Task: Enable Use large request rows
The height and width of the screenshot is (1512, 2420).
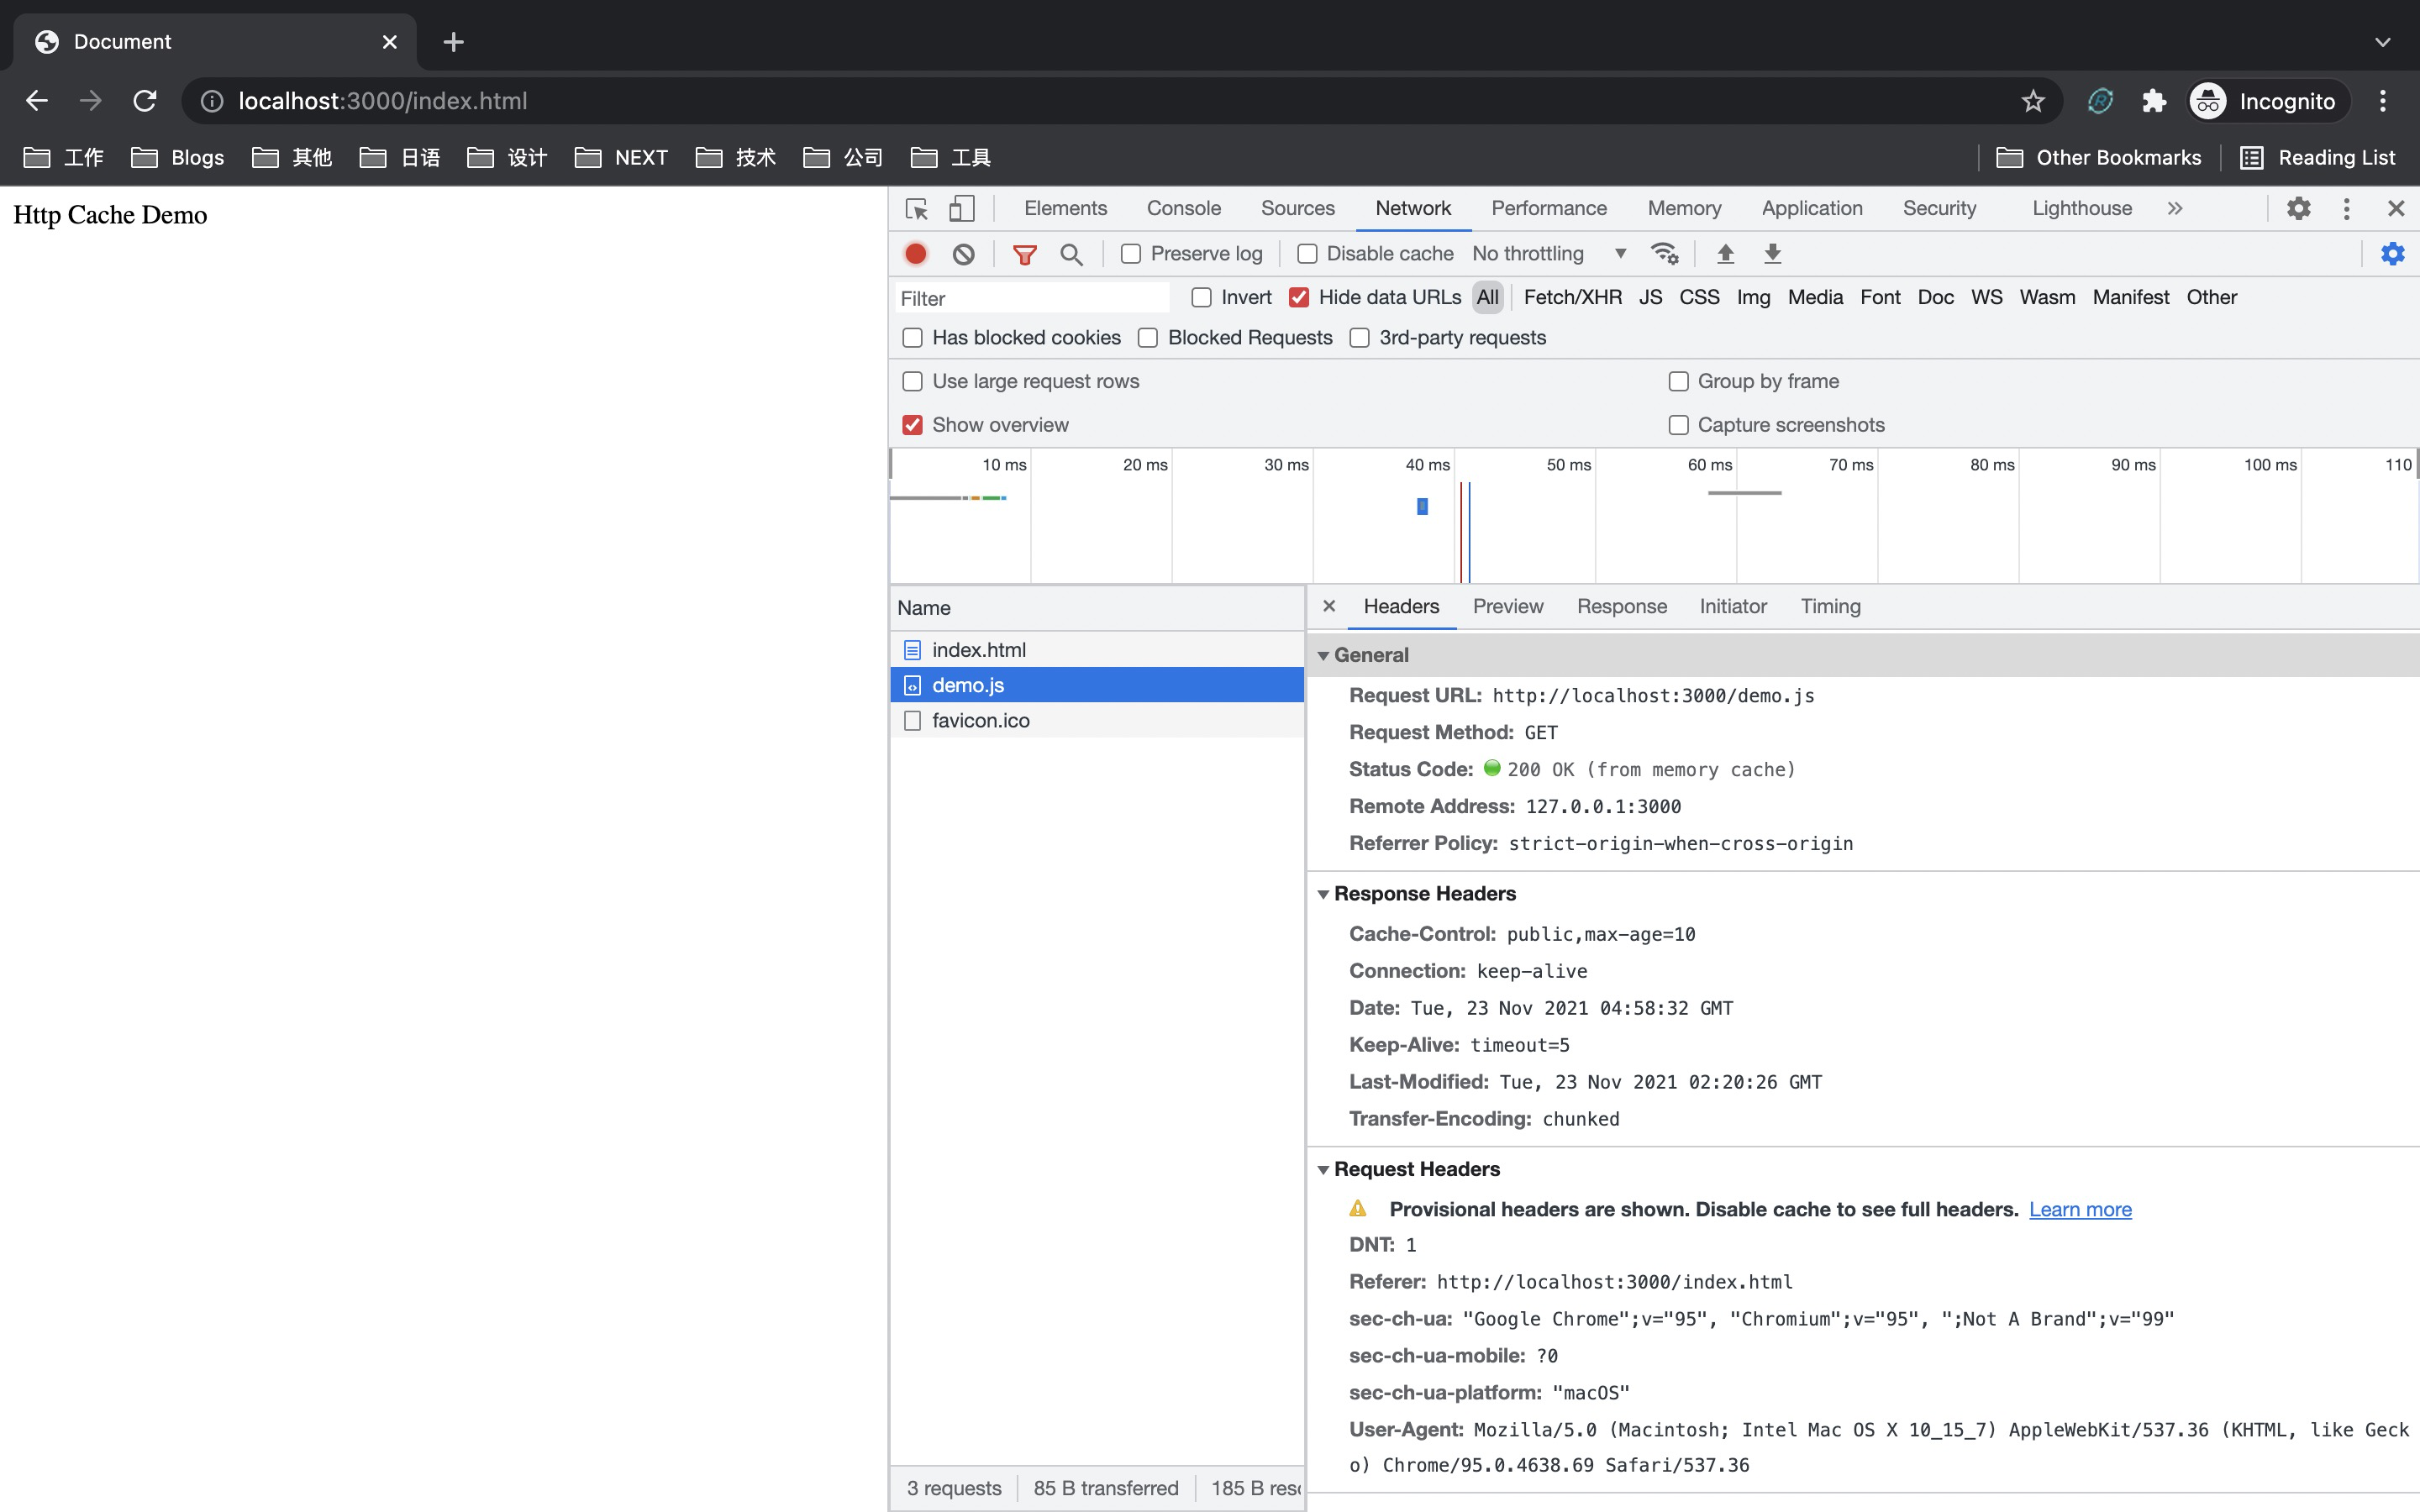Action: pos(912,381)
